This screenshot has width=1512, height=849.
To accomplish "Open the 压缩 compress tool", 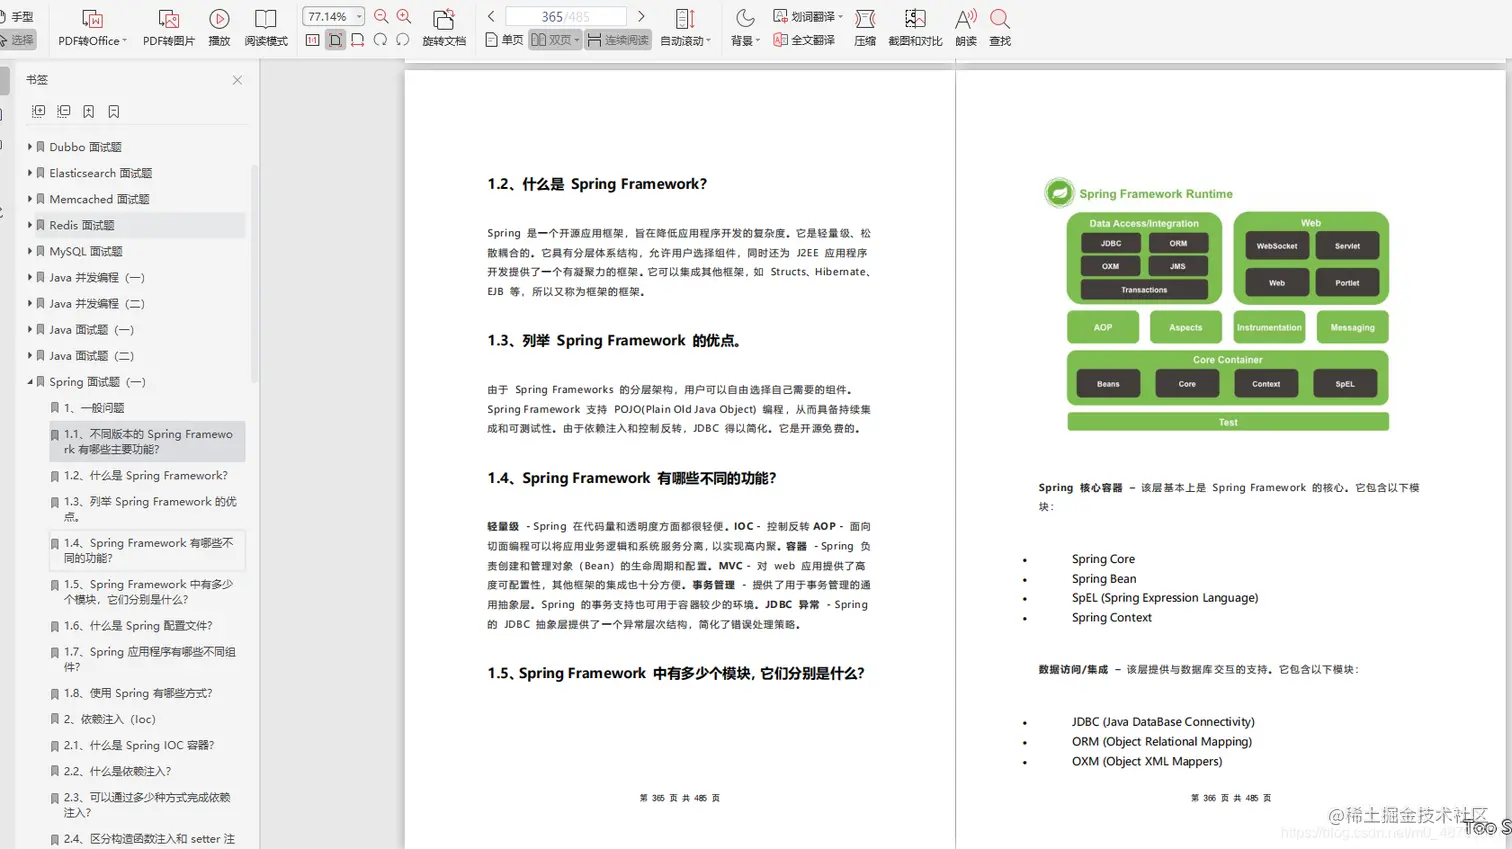I will (x=865, y=27).
